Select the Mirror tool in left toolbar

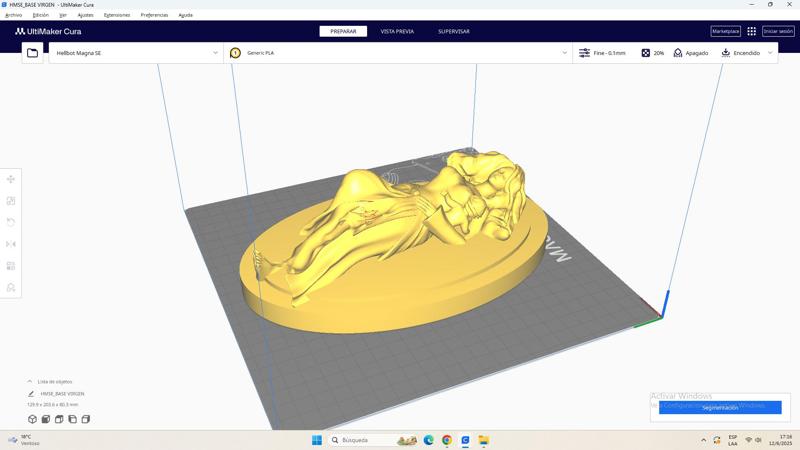click(11, 244)
